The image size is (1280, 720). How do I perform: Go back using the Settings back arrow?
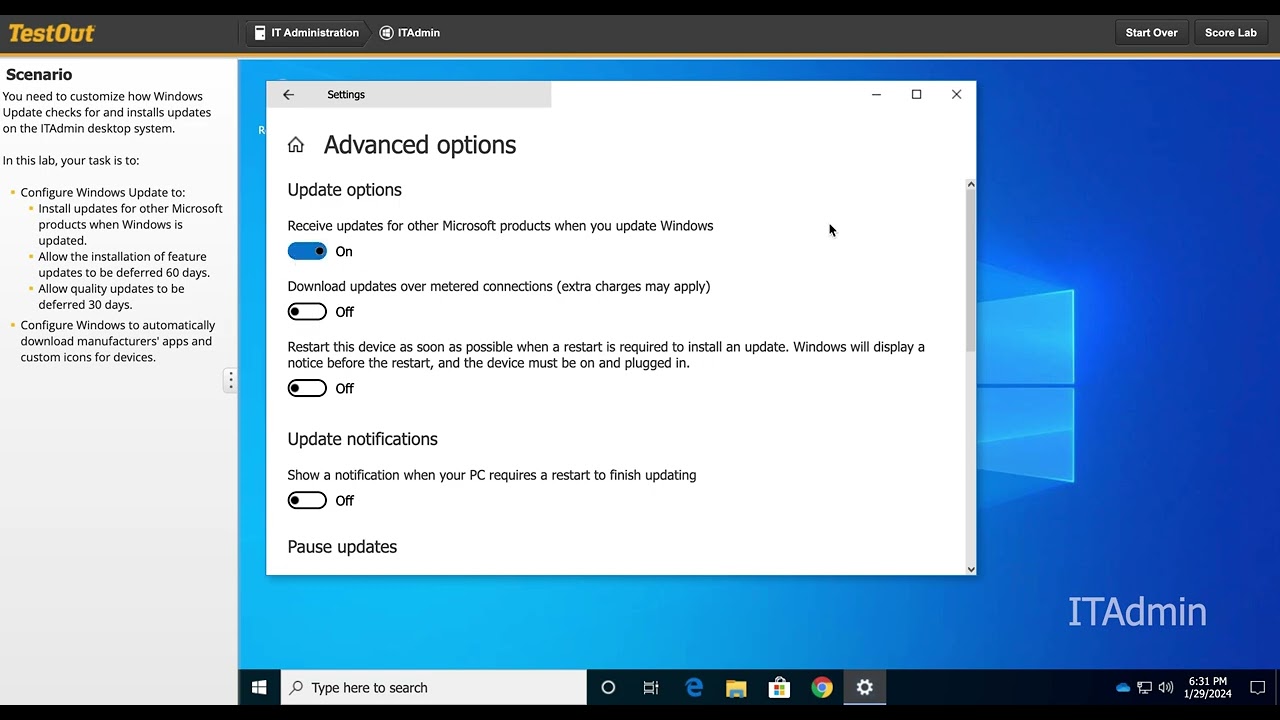click(x=288, y=95)
